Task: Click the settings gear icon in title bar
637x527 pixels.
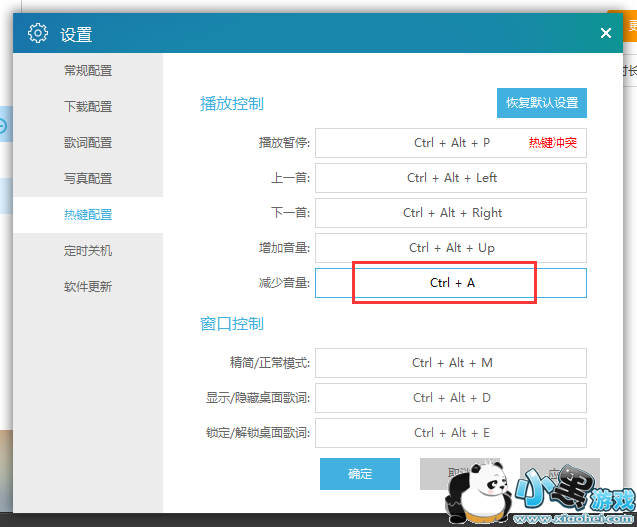Action: point(38,33)
